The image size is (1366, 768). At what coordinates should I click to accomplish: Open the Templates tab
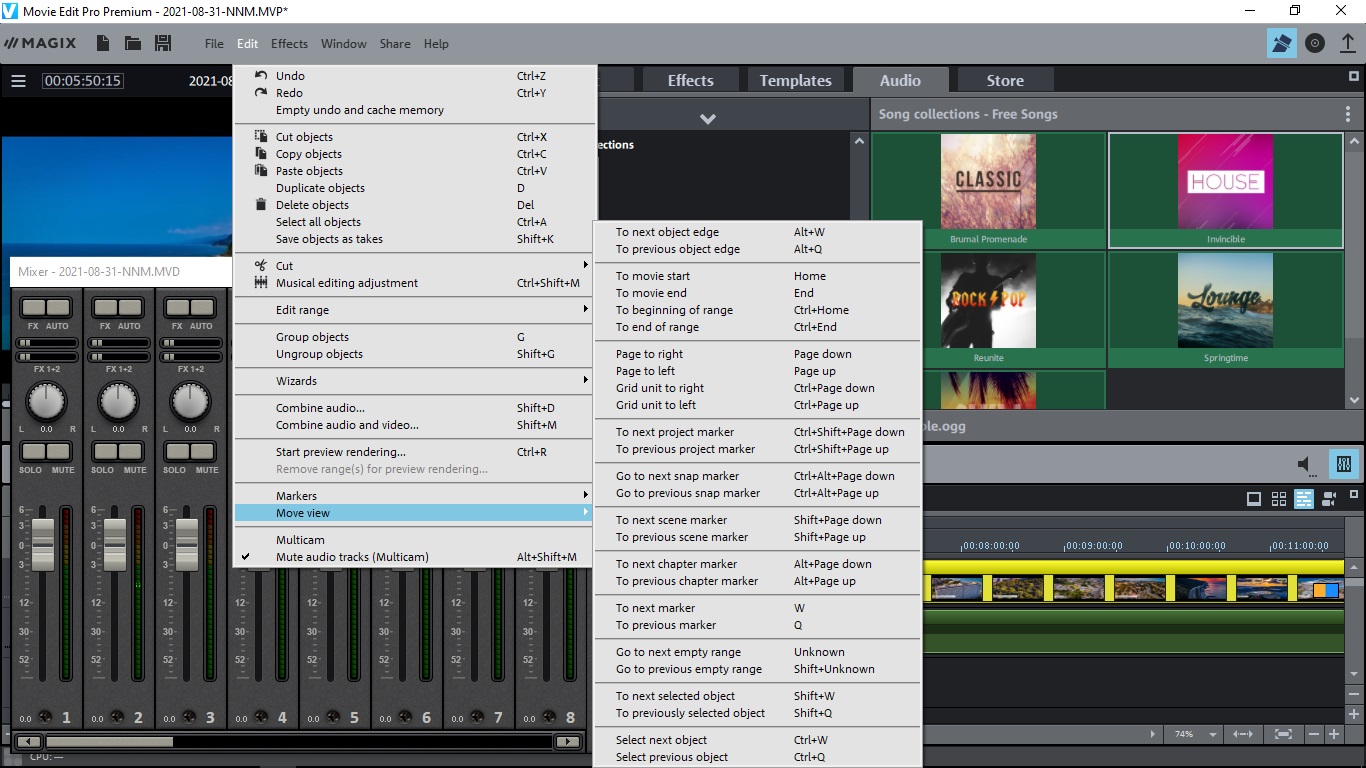coord(795,81)
